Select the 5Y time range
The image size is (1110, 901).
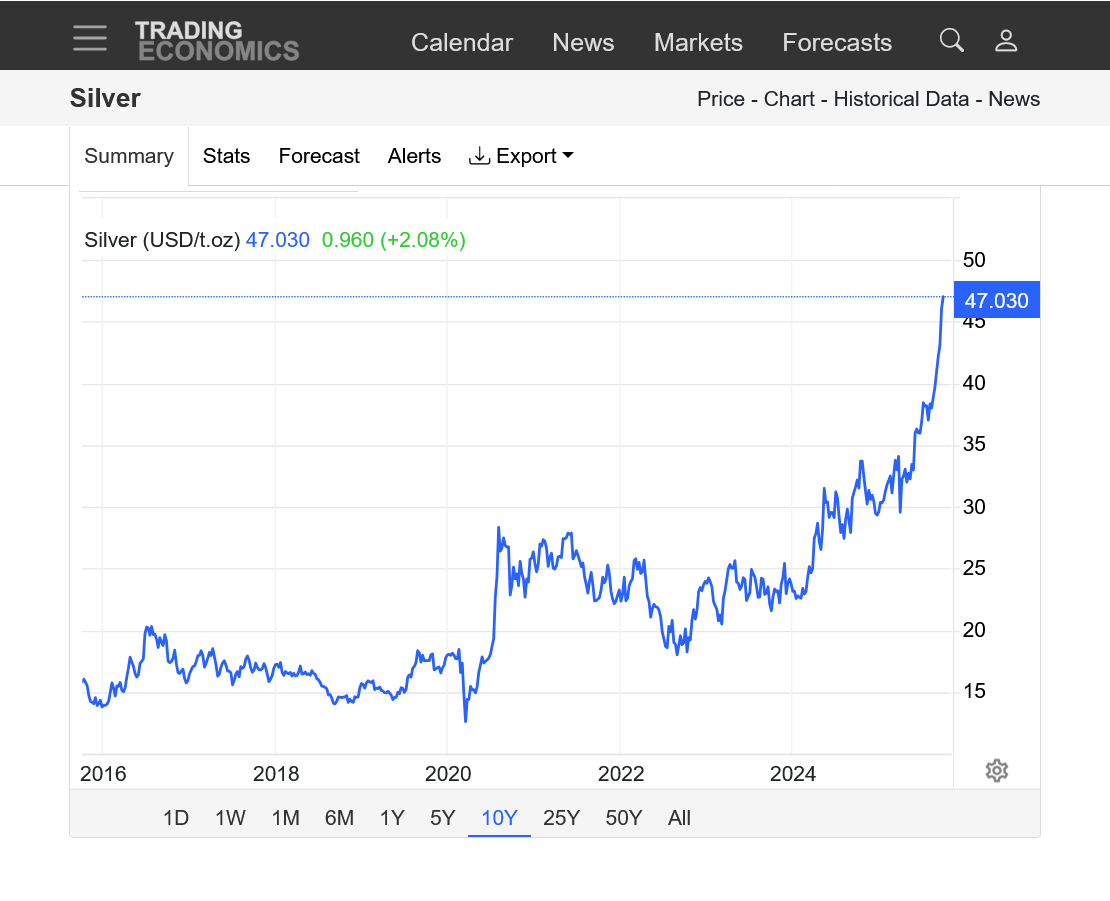point(443,818)
